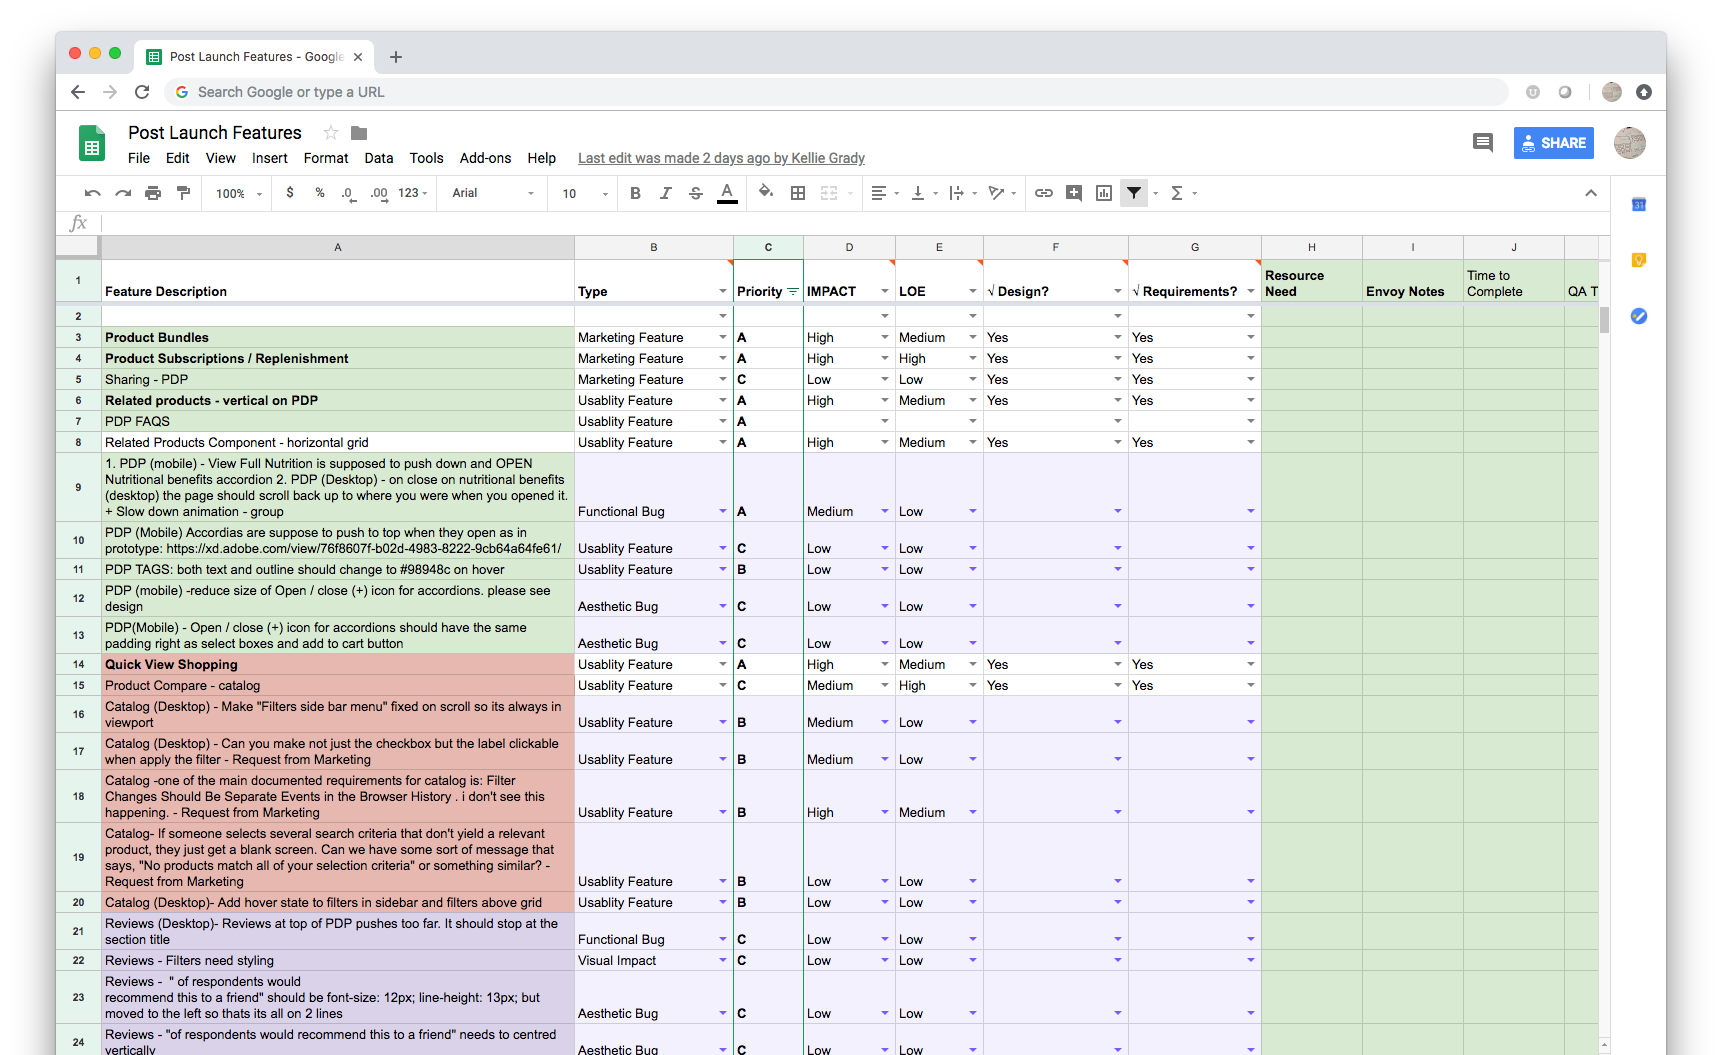The height and width of the screenshot is (1055, 1722).
Task: Toggle strikethrough formatting
Action: 696,193
